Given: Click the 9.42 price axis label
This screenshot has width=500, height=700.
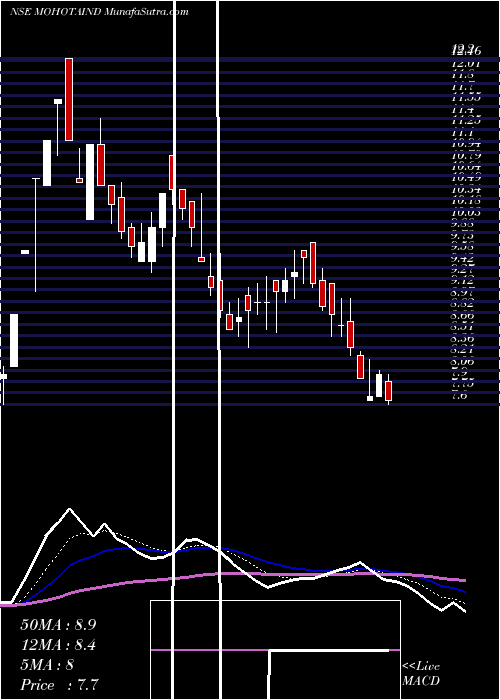Looking at the screenshot, I should tap(464, 258).
